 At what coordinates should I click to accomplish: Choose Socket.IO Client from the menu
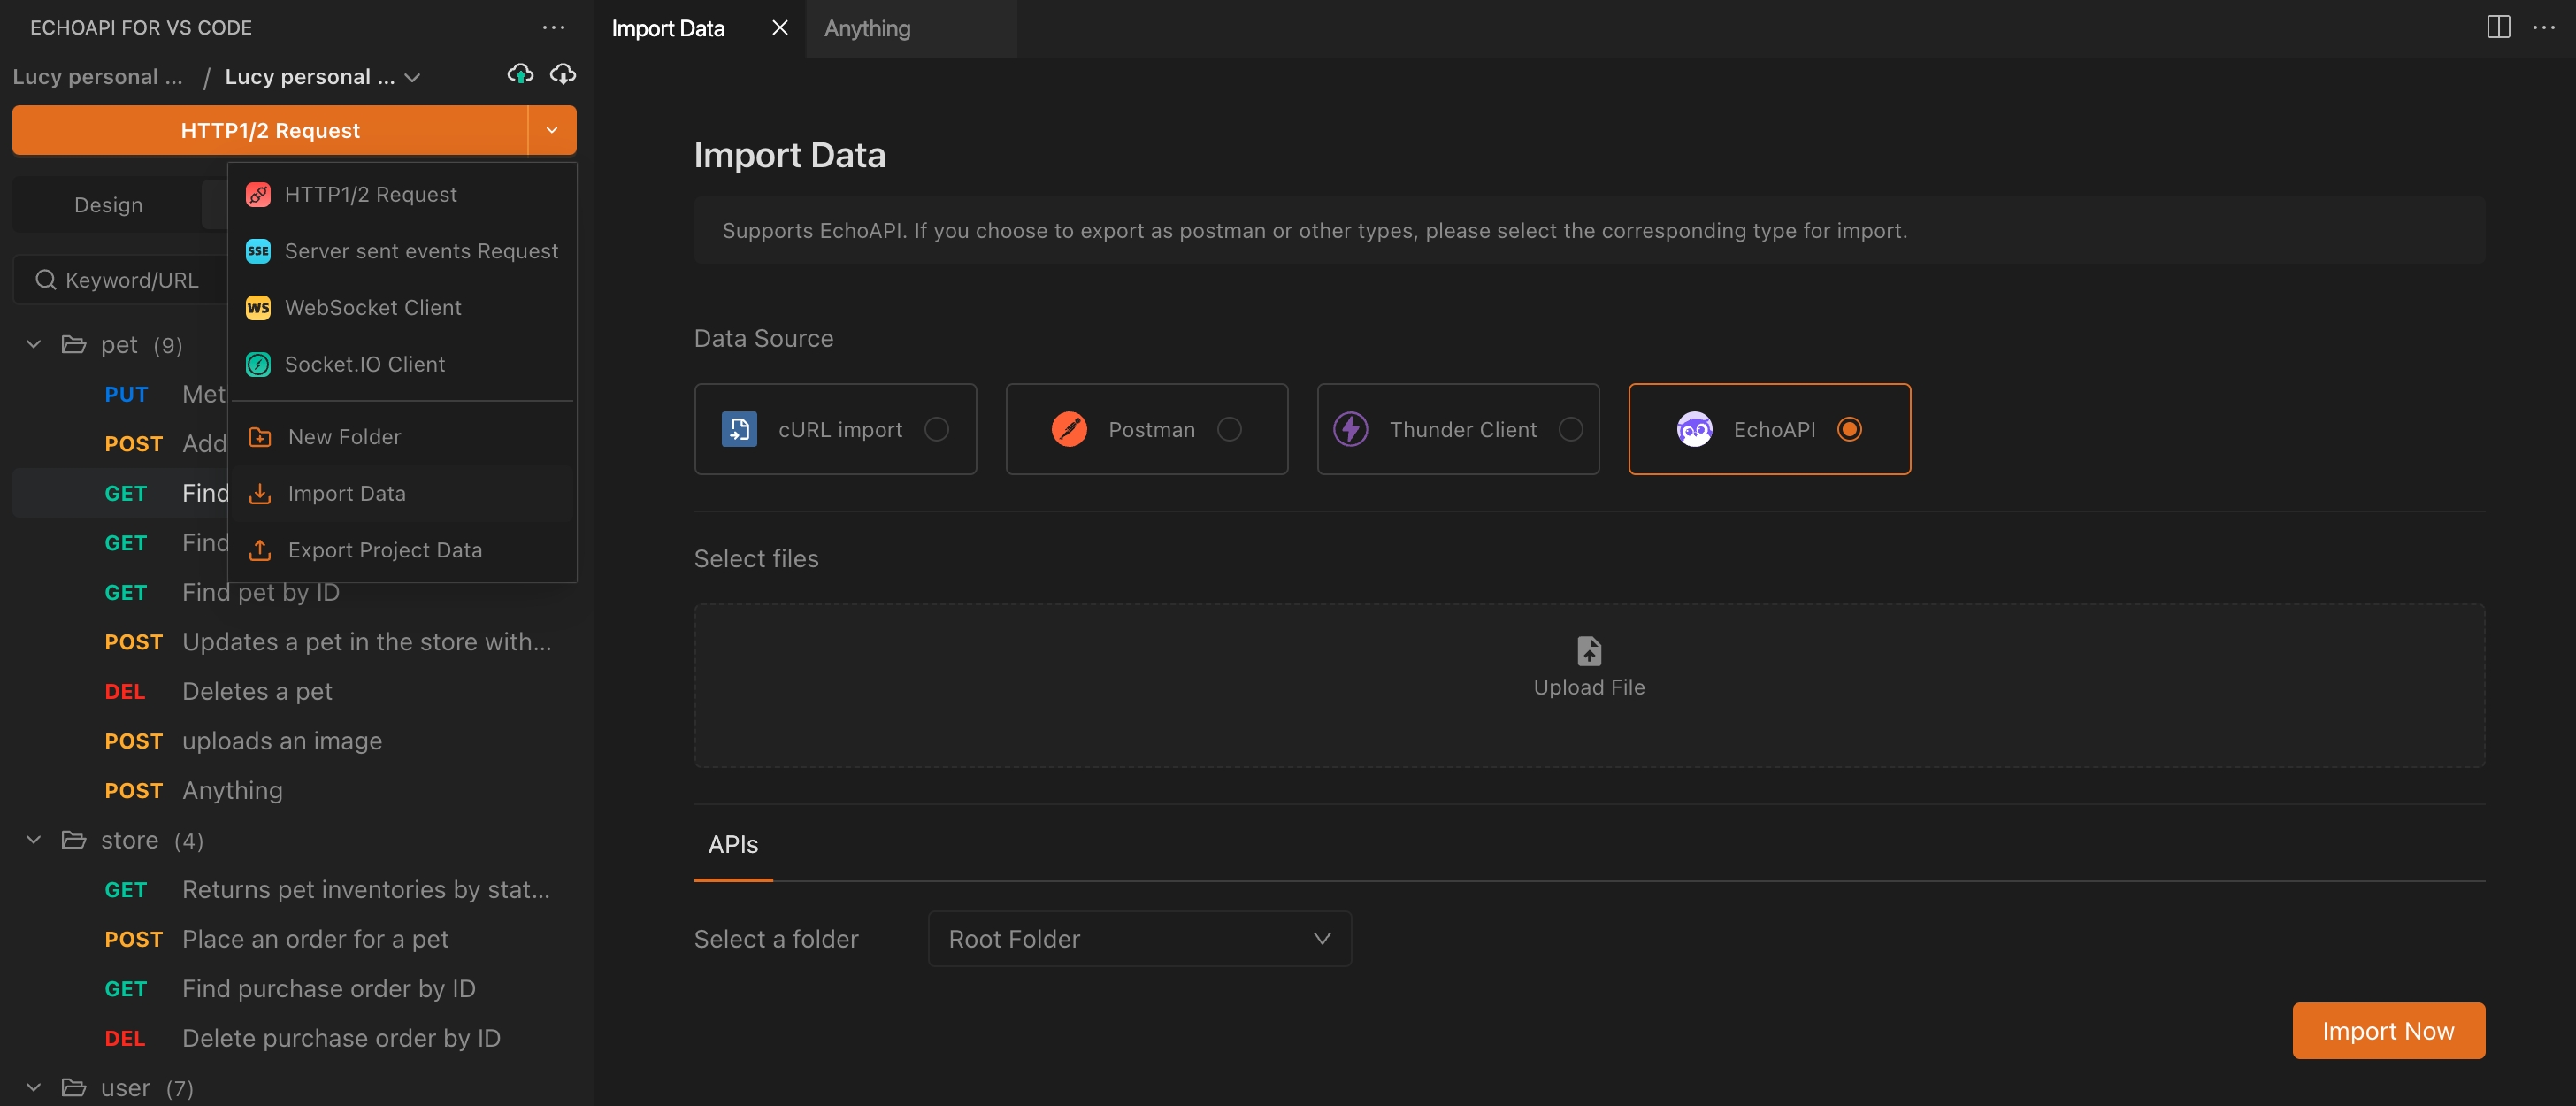pyautogui.click(x=402, y=364)
